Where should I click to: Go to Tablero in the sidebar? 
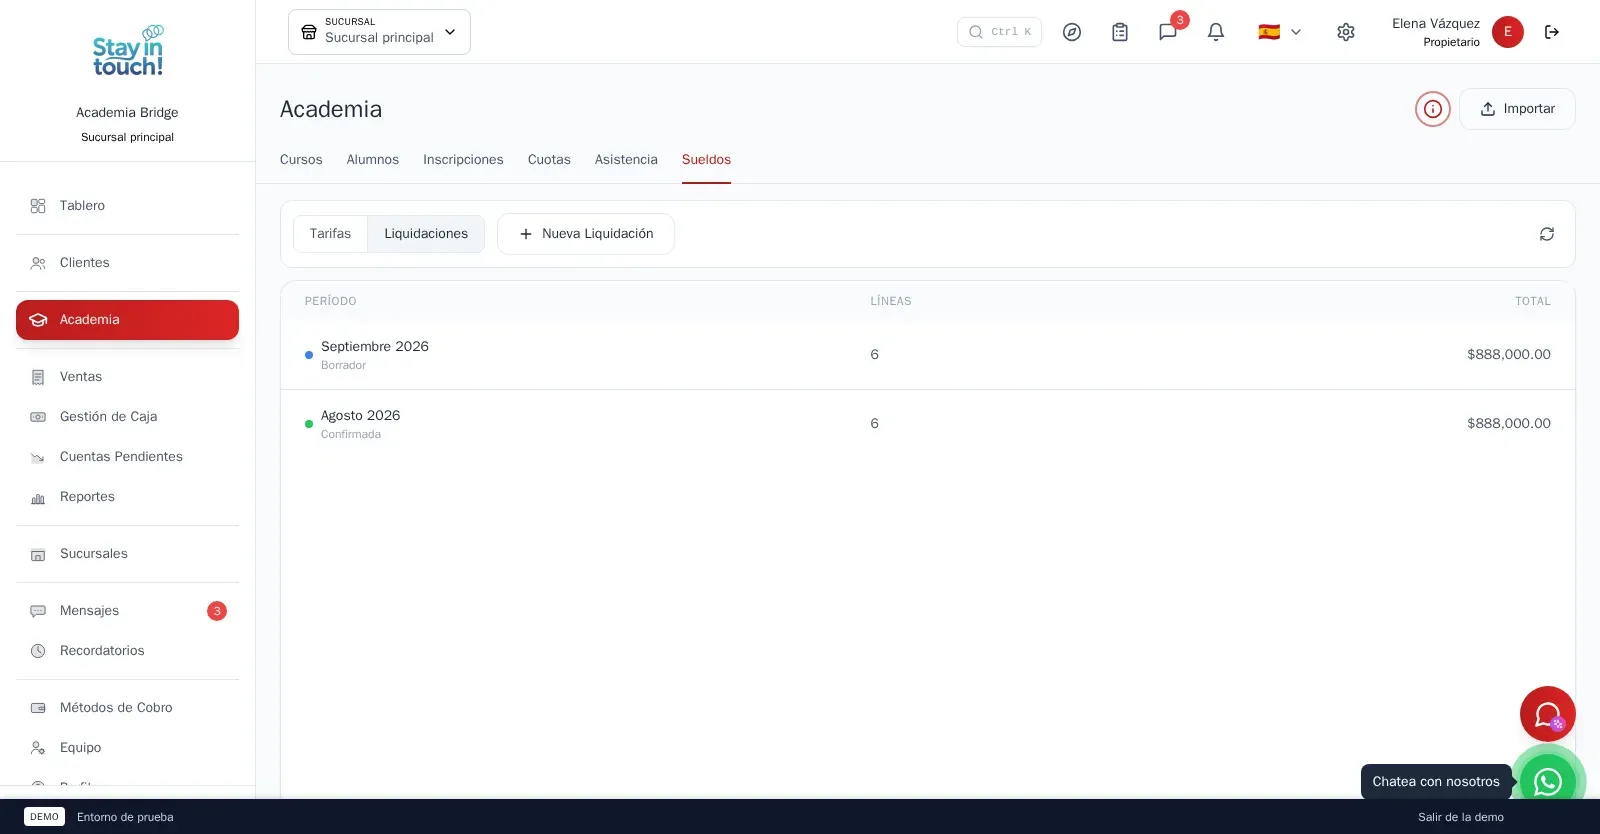(x=127, y=206)
